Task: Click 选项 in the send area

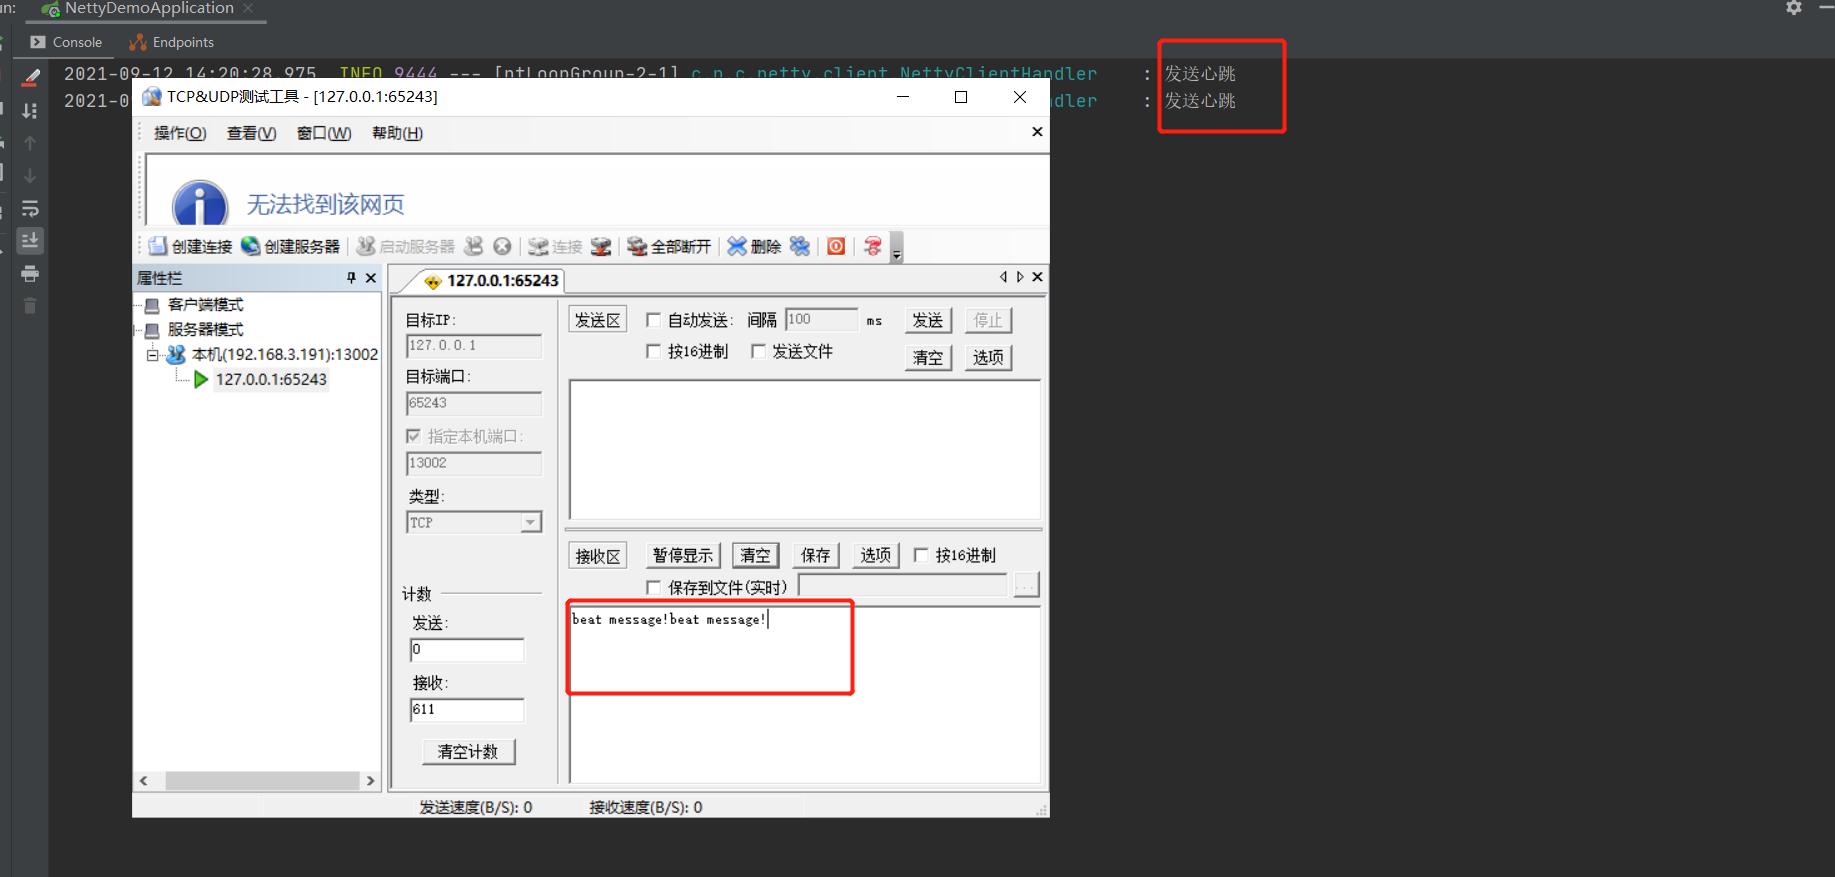Action: tap(988, 357)
